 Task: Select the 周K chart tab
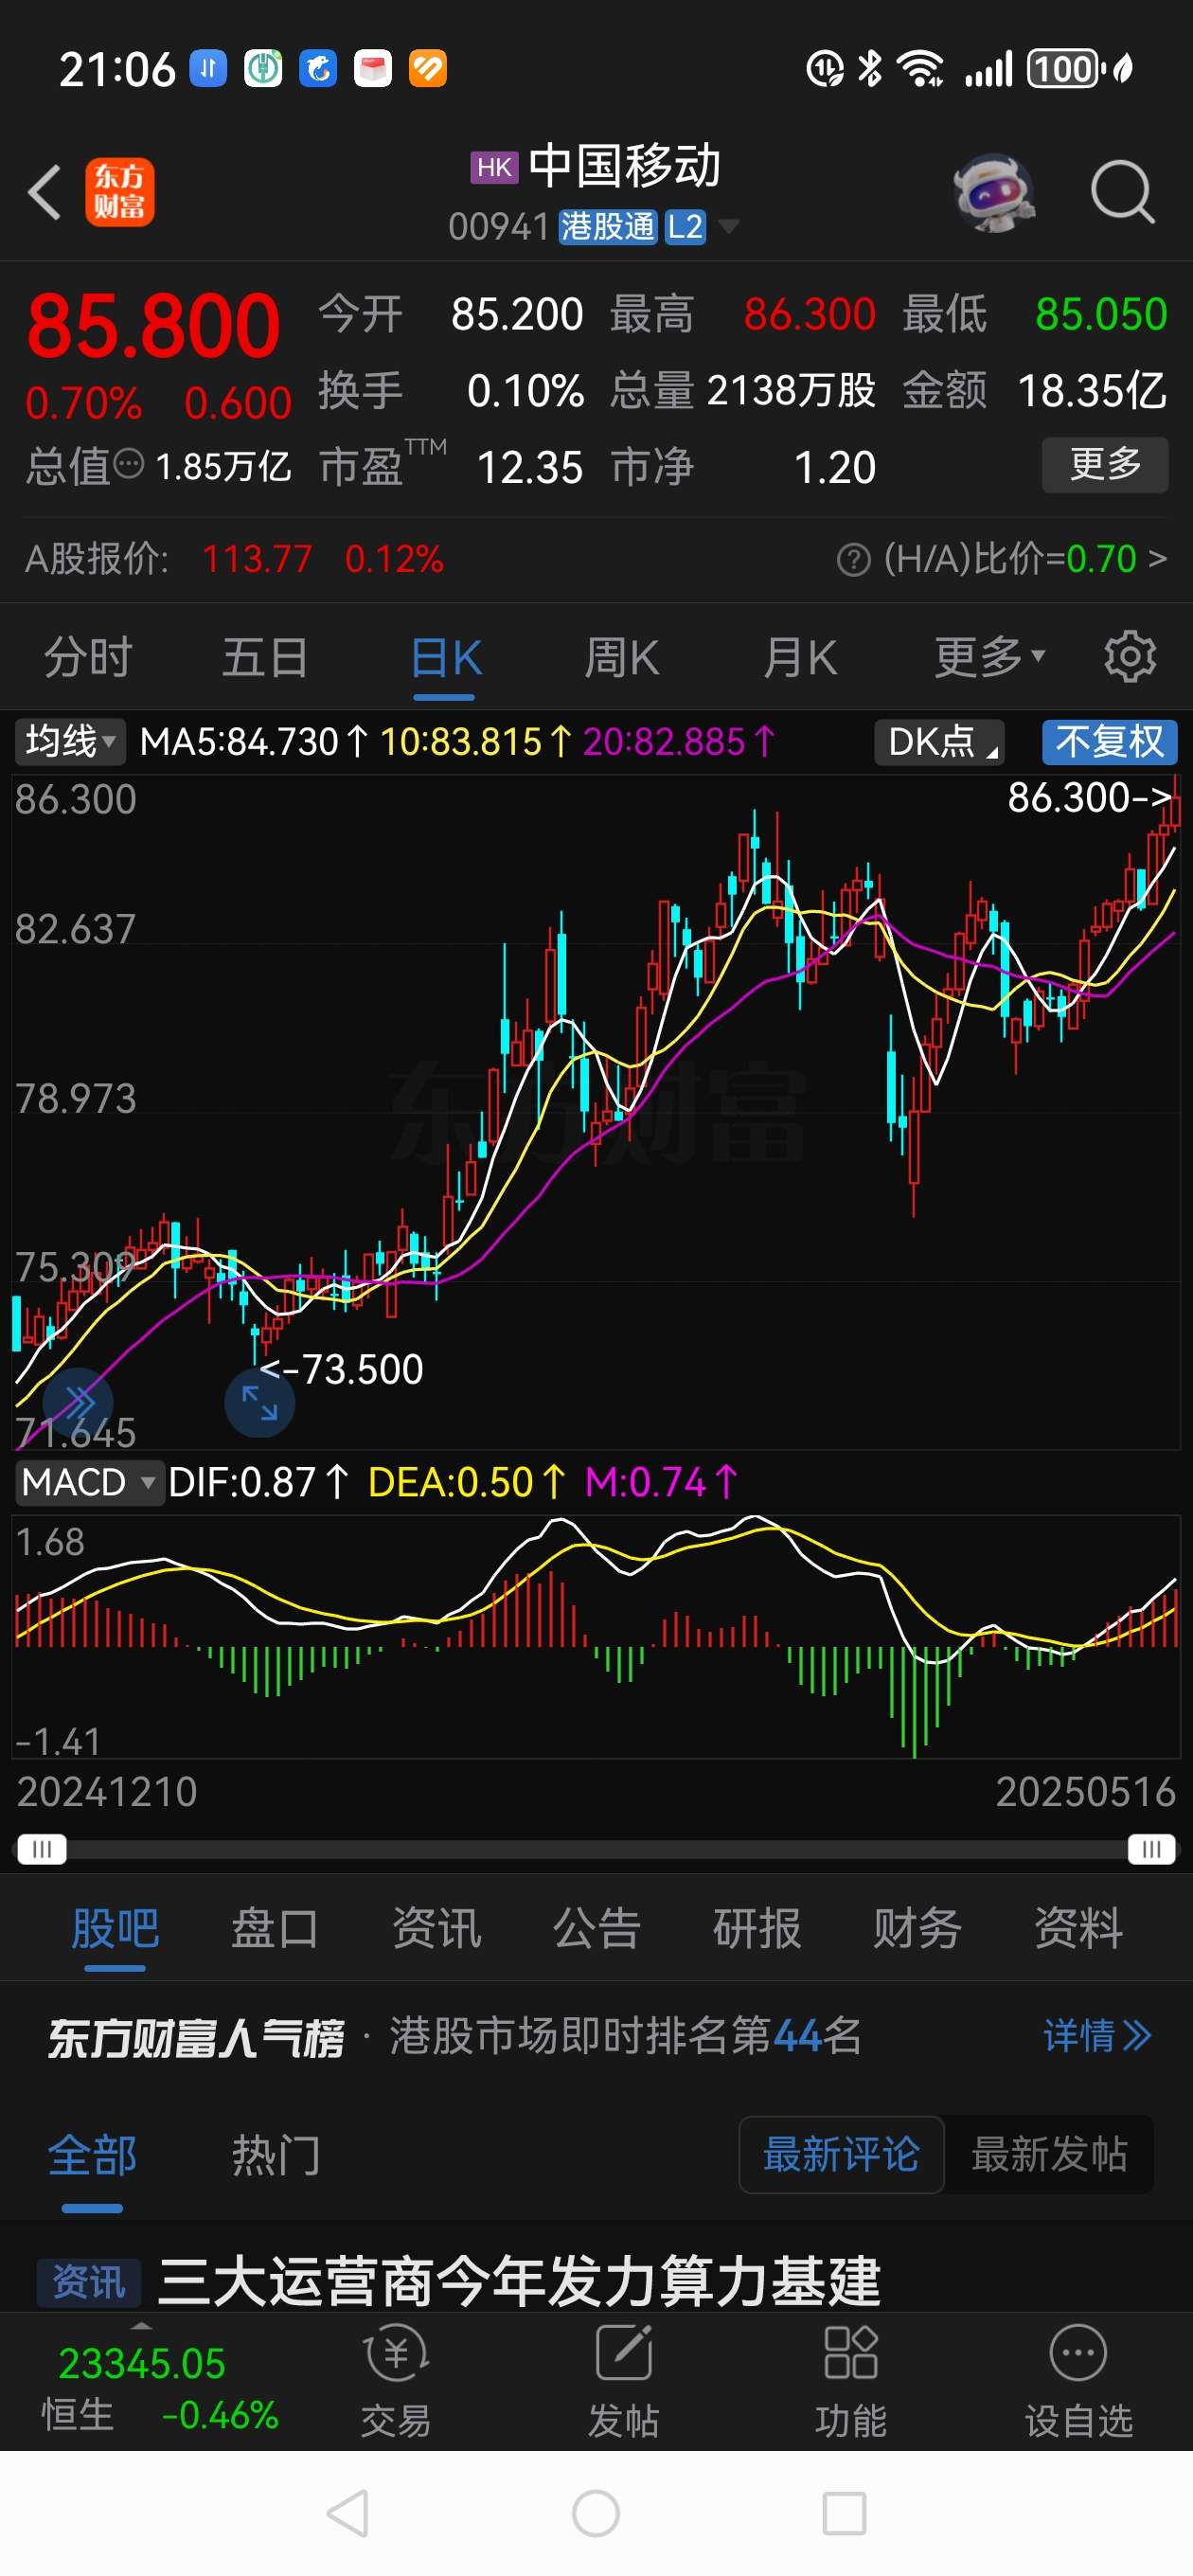(x=622, y=657)
